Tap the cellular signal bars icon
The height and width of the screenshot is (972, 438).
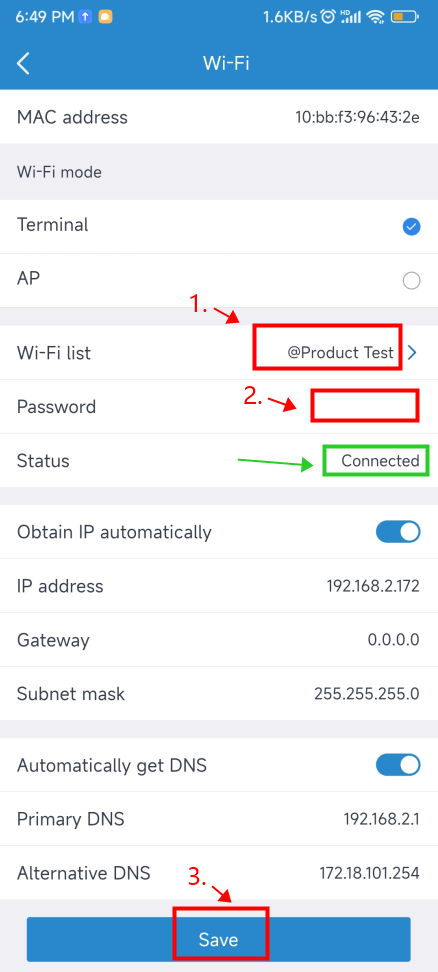[350, 17]
